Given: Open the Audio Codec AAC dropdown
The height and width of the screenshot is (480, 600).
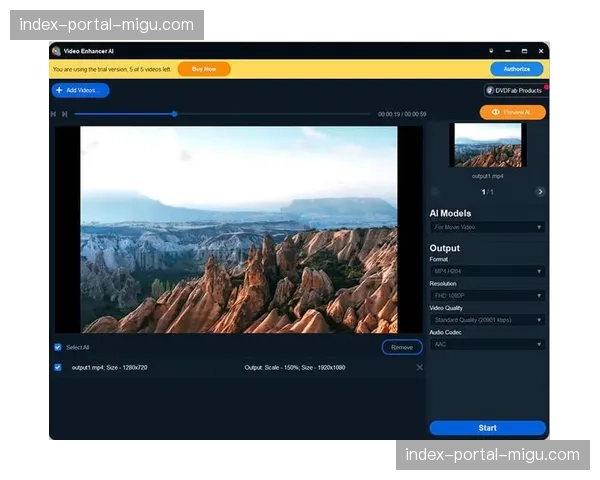Looking at the screenshot, I should pyautogui.click(x=487, y=344).
